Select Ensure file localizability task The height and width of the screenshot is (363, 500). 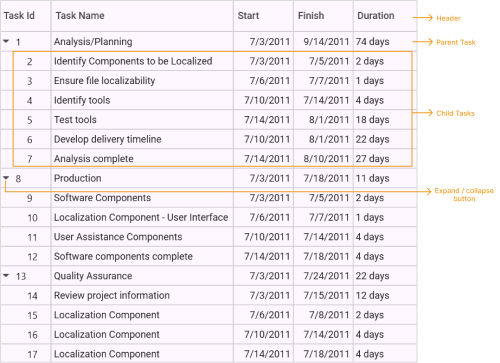(104, 81)
